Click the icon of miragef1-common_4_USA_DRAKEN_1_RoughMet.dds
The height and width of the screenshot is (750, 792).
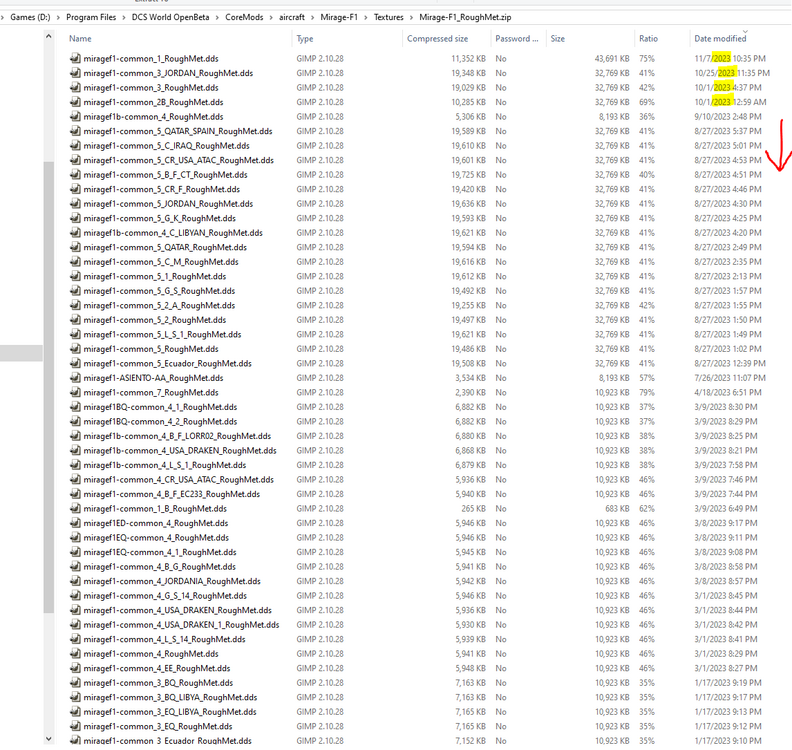point(75,625)
